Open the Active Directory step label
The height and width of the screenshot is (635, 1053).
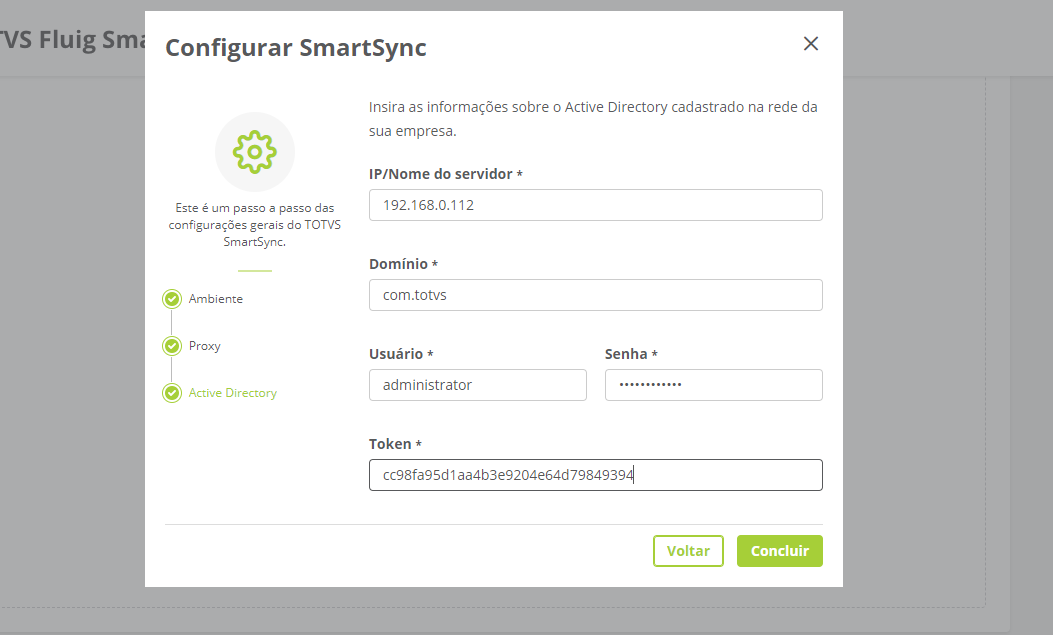[232, 393]
